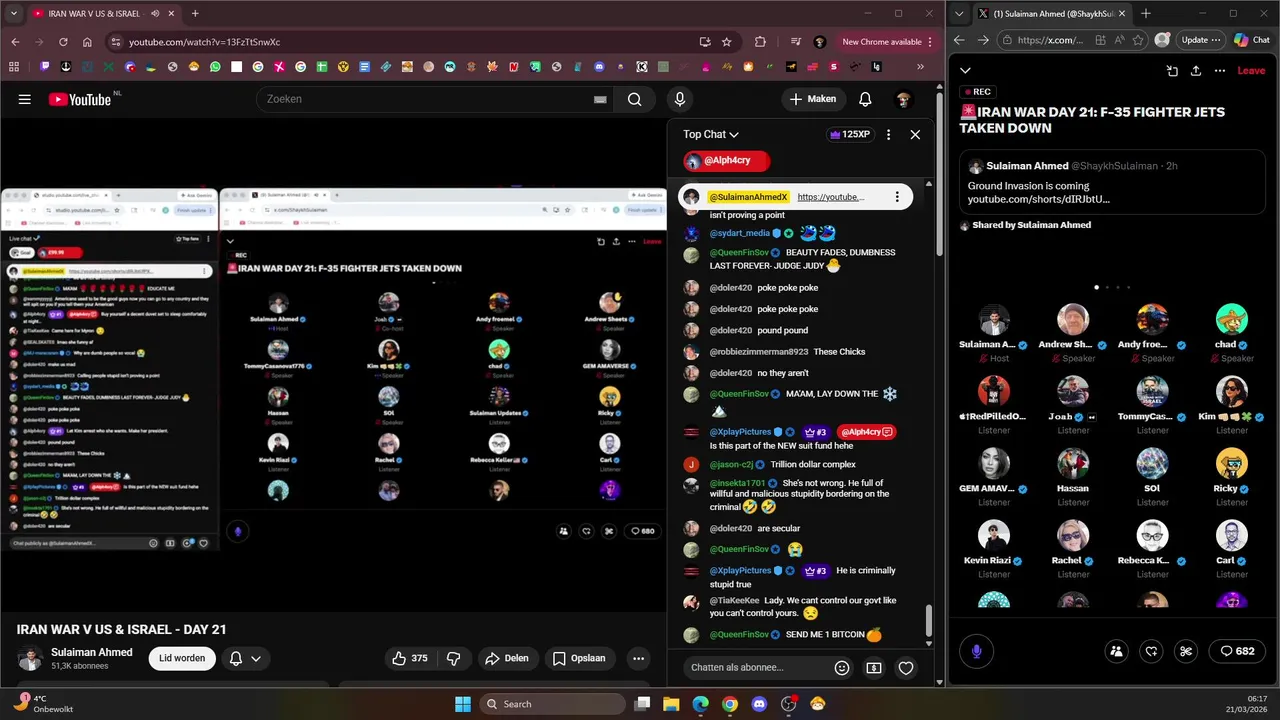Open Copilot Chat in Edge
1280x720 pixels.
[x=1252, y=40]
